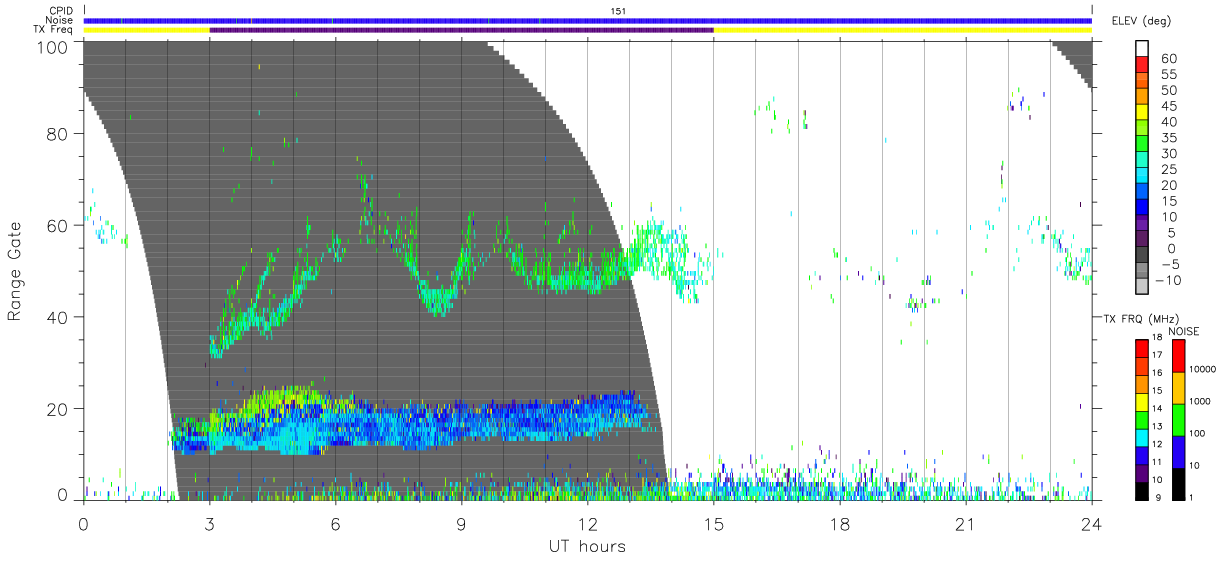This screenshot has width=1228, height=567.
Task: Click the 3 tick on UT hours axis
Action: 210,523
